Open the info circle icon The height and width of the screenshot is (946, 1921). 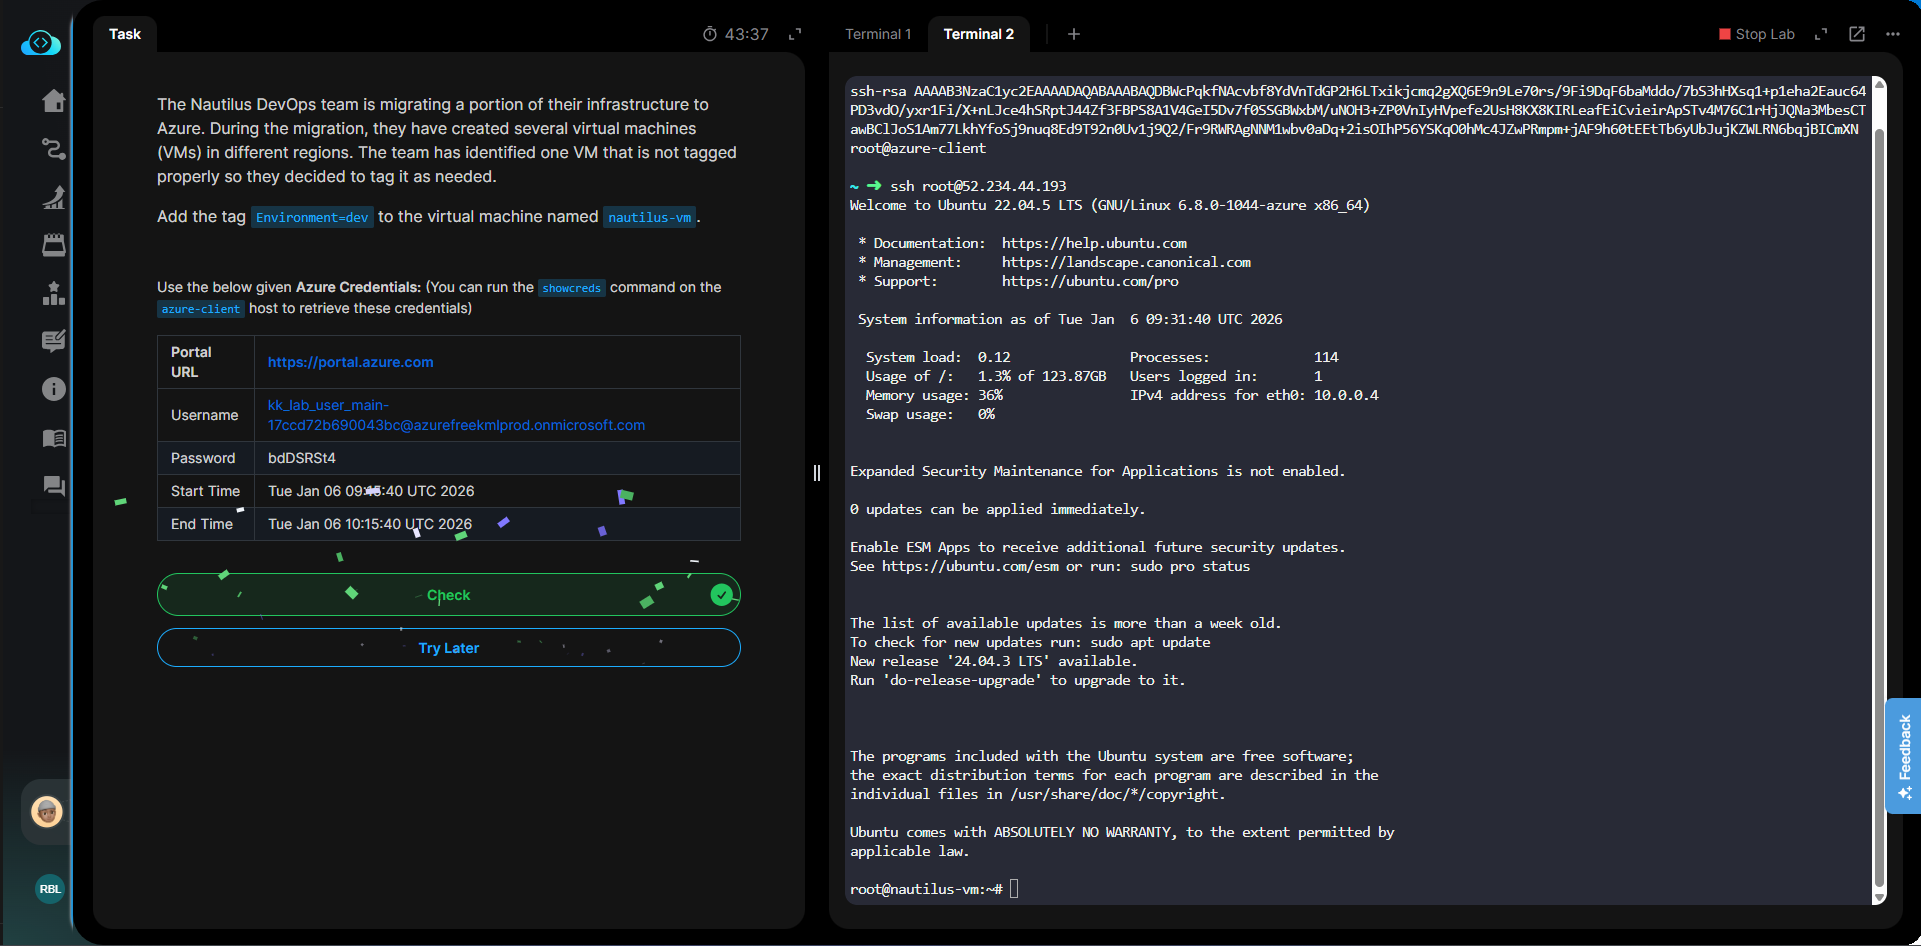click(54, 389)
